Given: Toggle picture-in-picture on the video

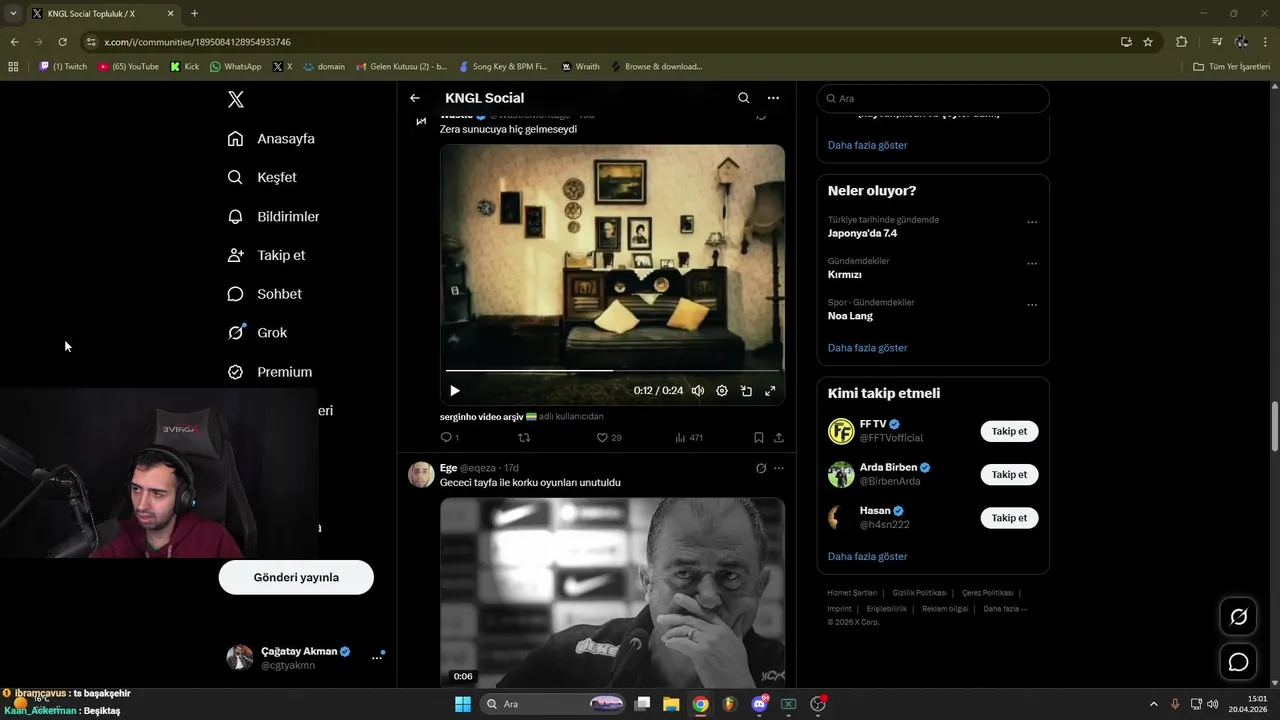Looking at the screenshot, I should [746, 391].
